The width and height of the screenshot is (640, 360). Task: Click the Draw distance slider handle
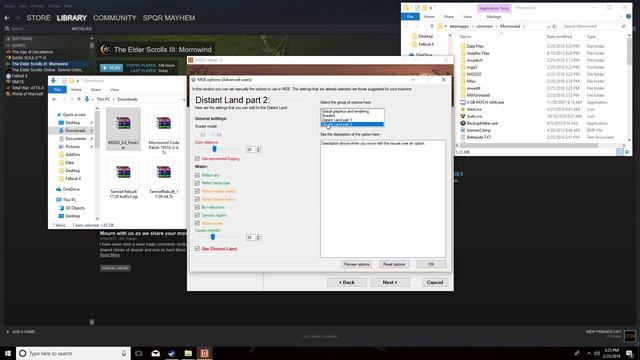(x=214, y=149)
